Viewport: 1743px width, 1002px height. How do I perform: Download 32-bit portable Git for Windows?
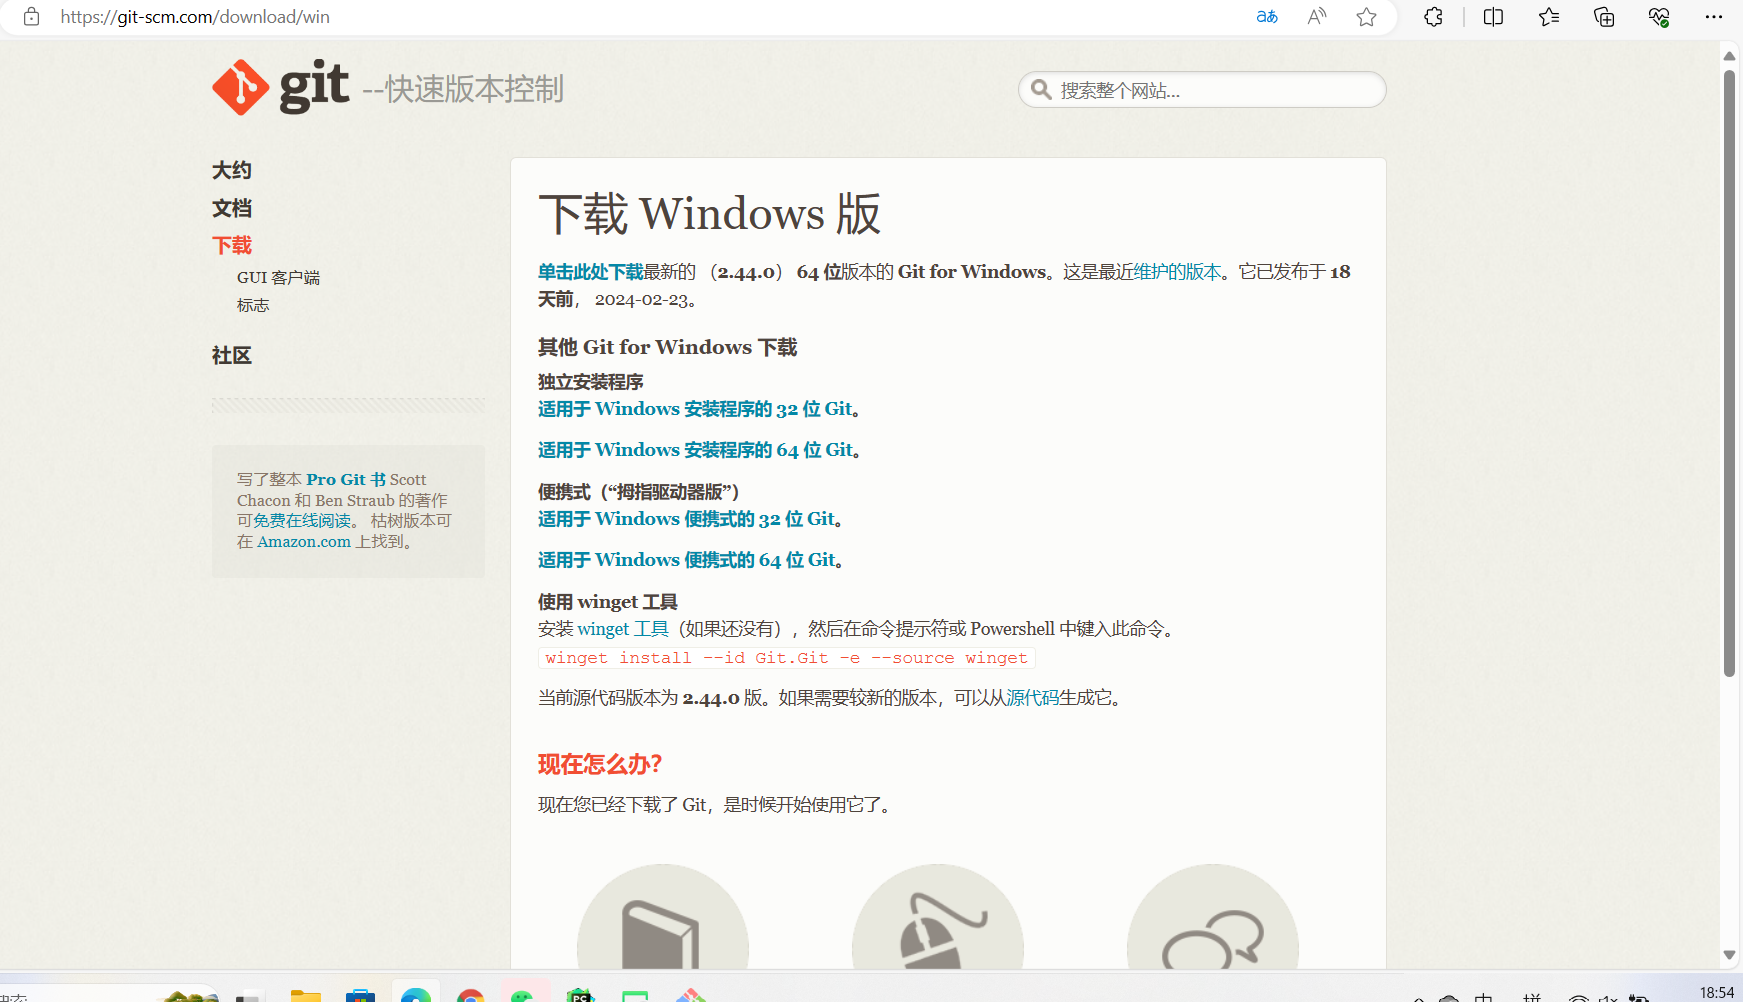coord(687,519)
